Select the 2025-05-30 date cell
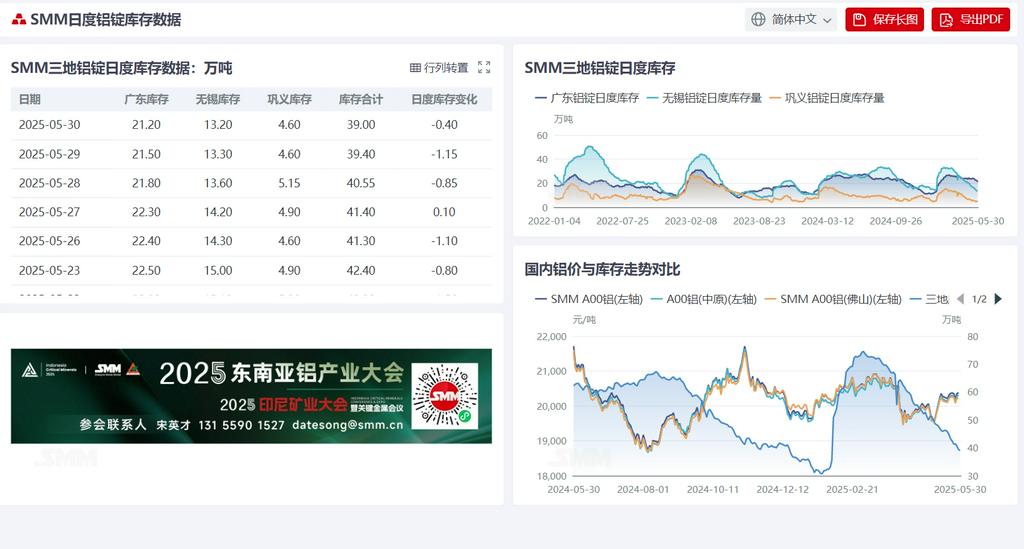1024x549 pixels. click(50, 125)
